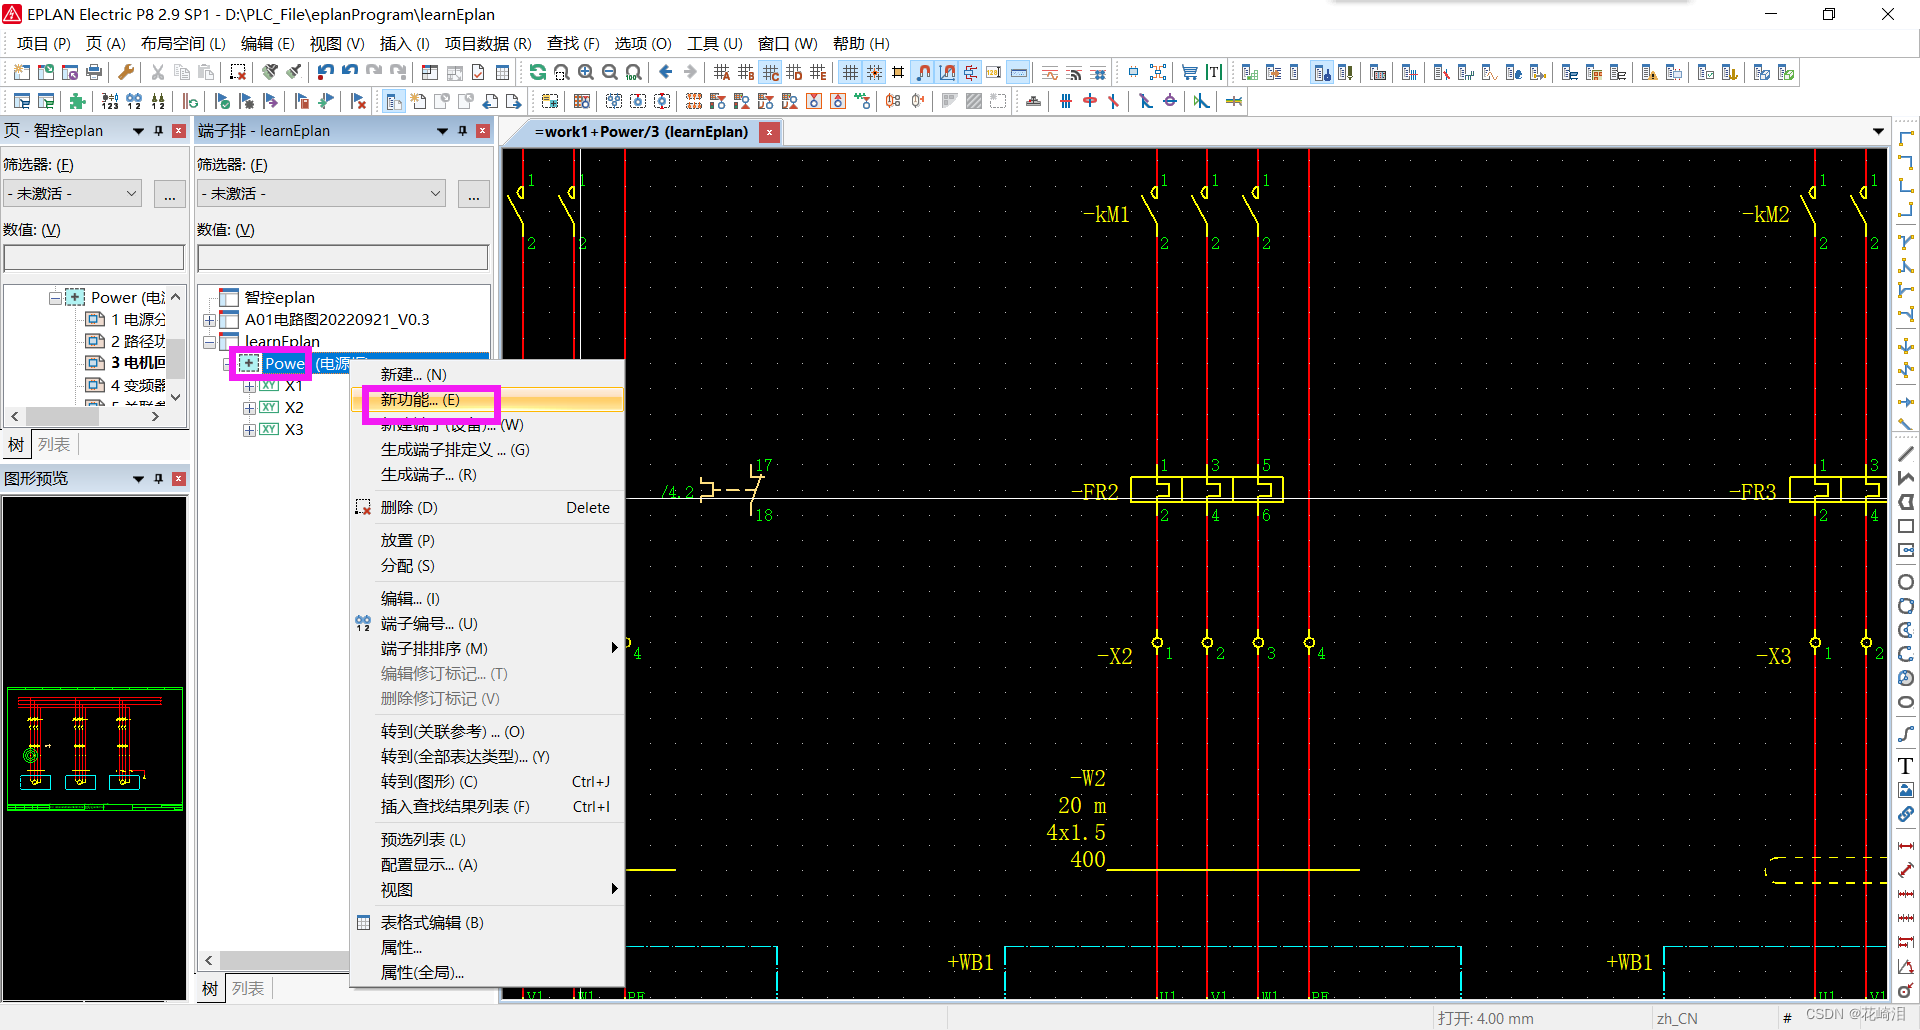Click the first blue undo arrow

(326, 72)
